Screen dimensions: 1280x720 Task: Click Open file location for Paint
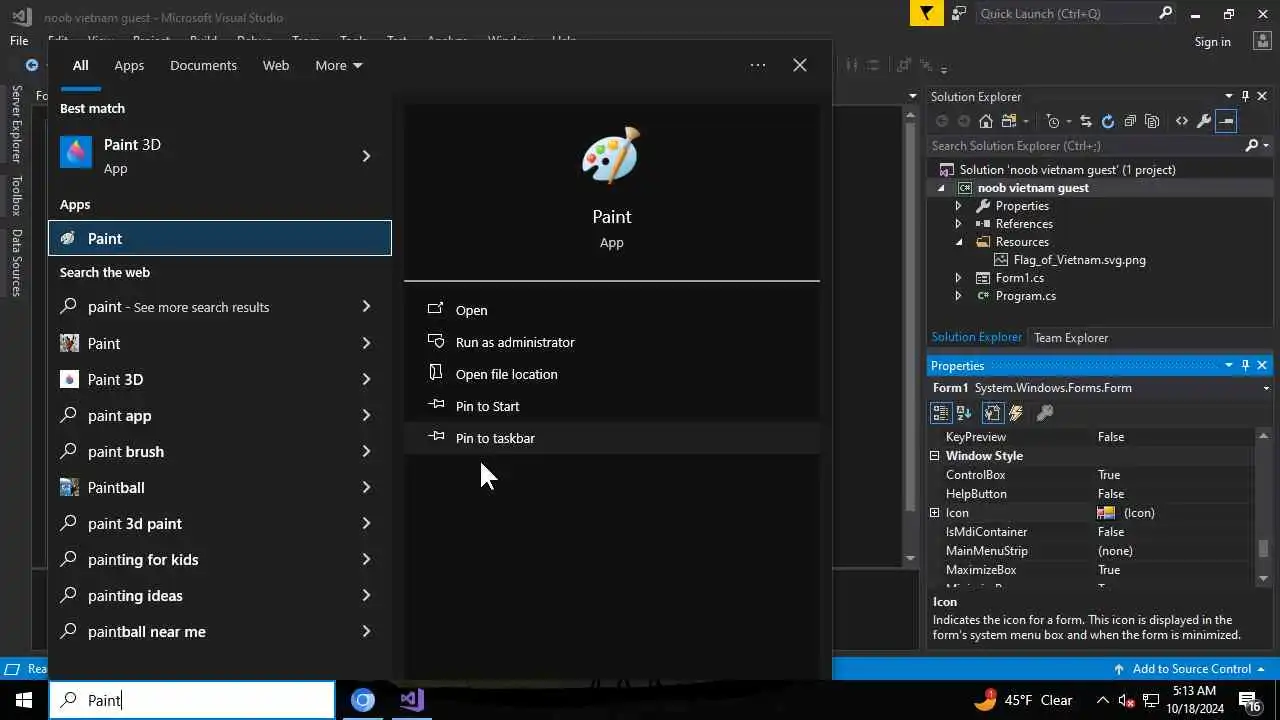coord(611,374)
